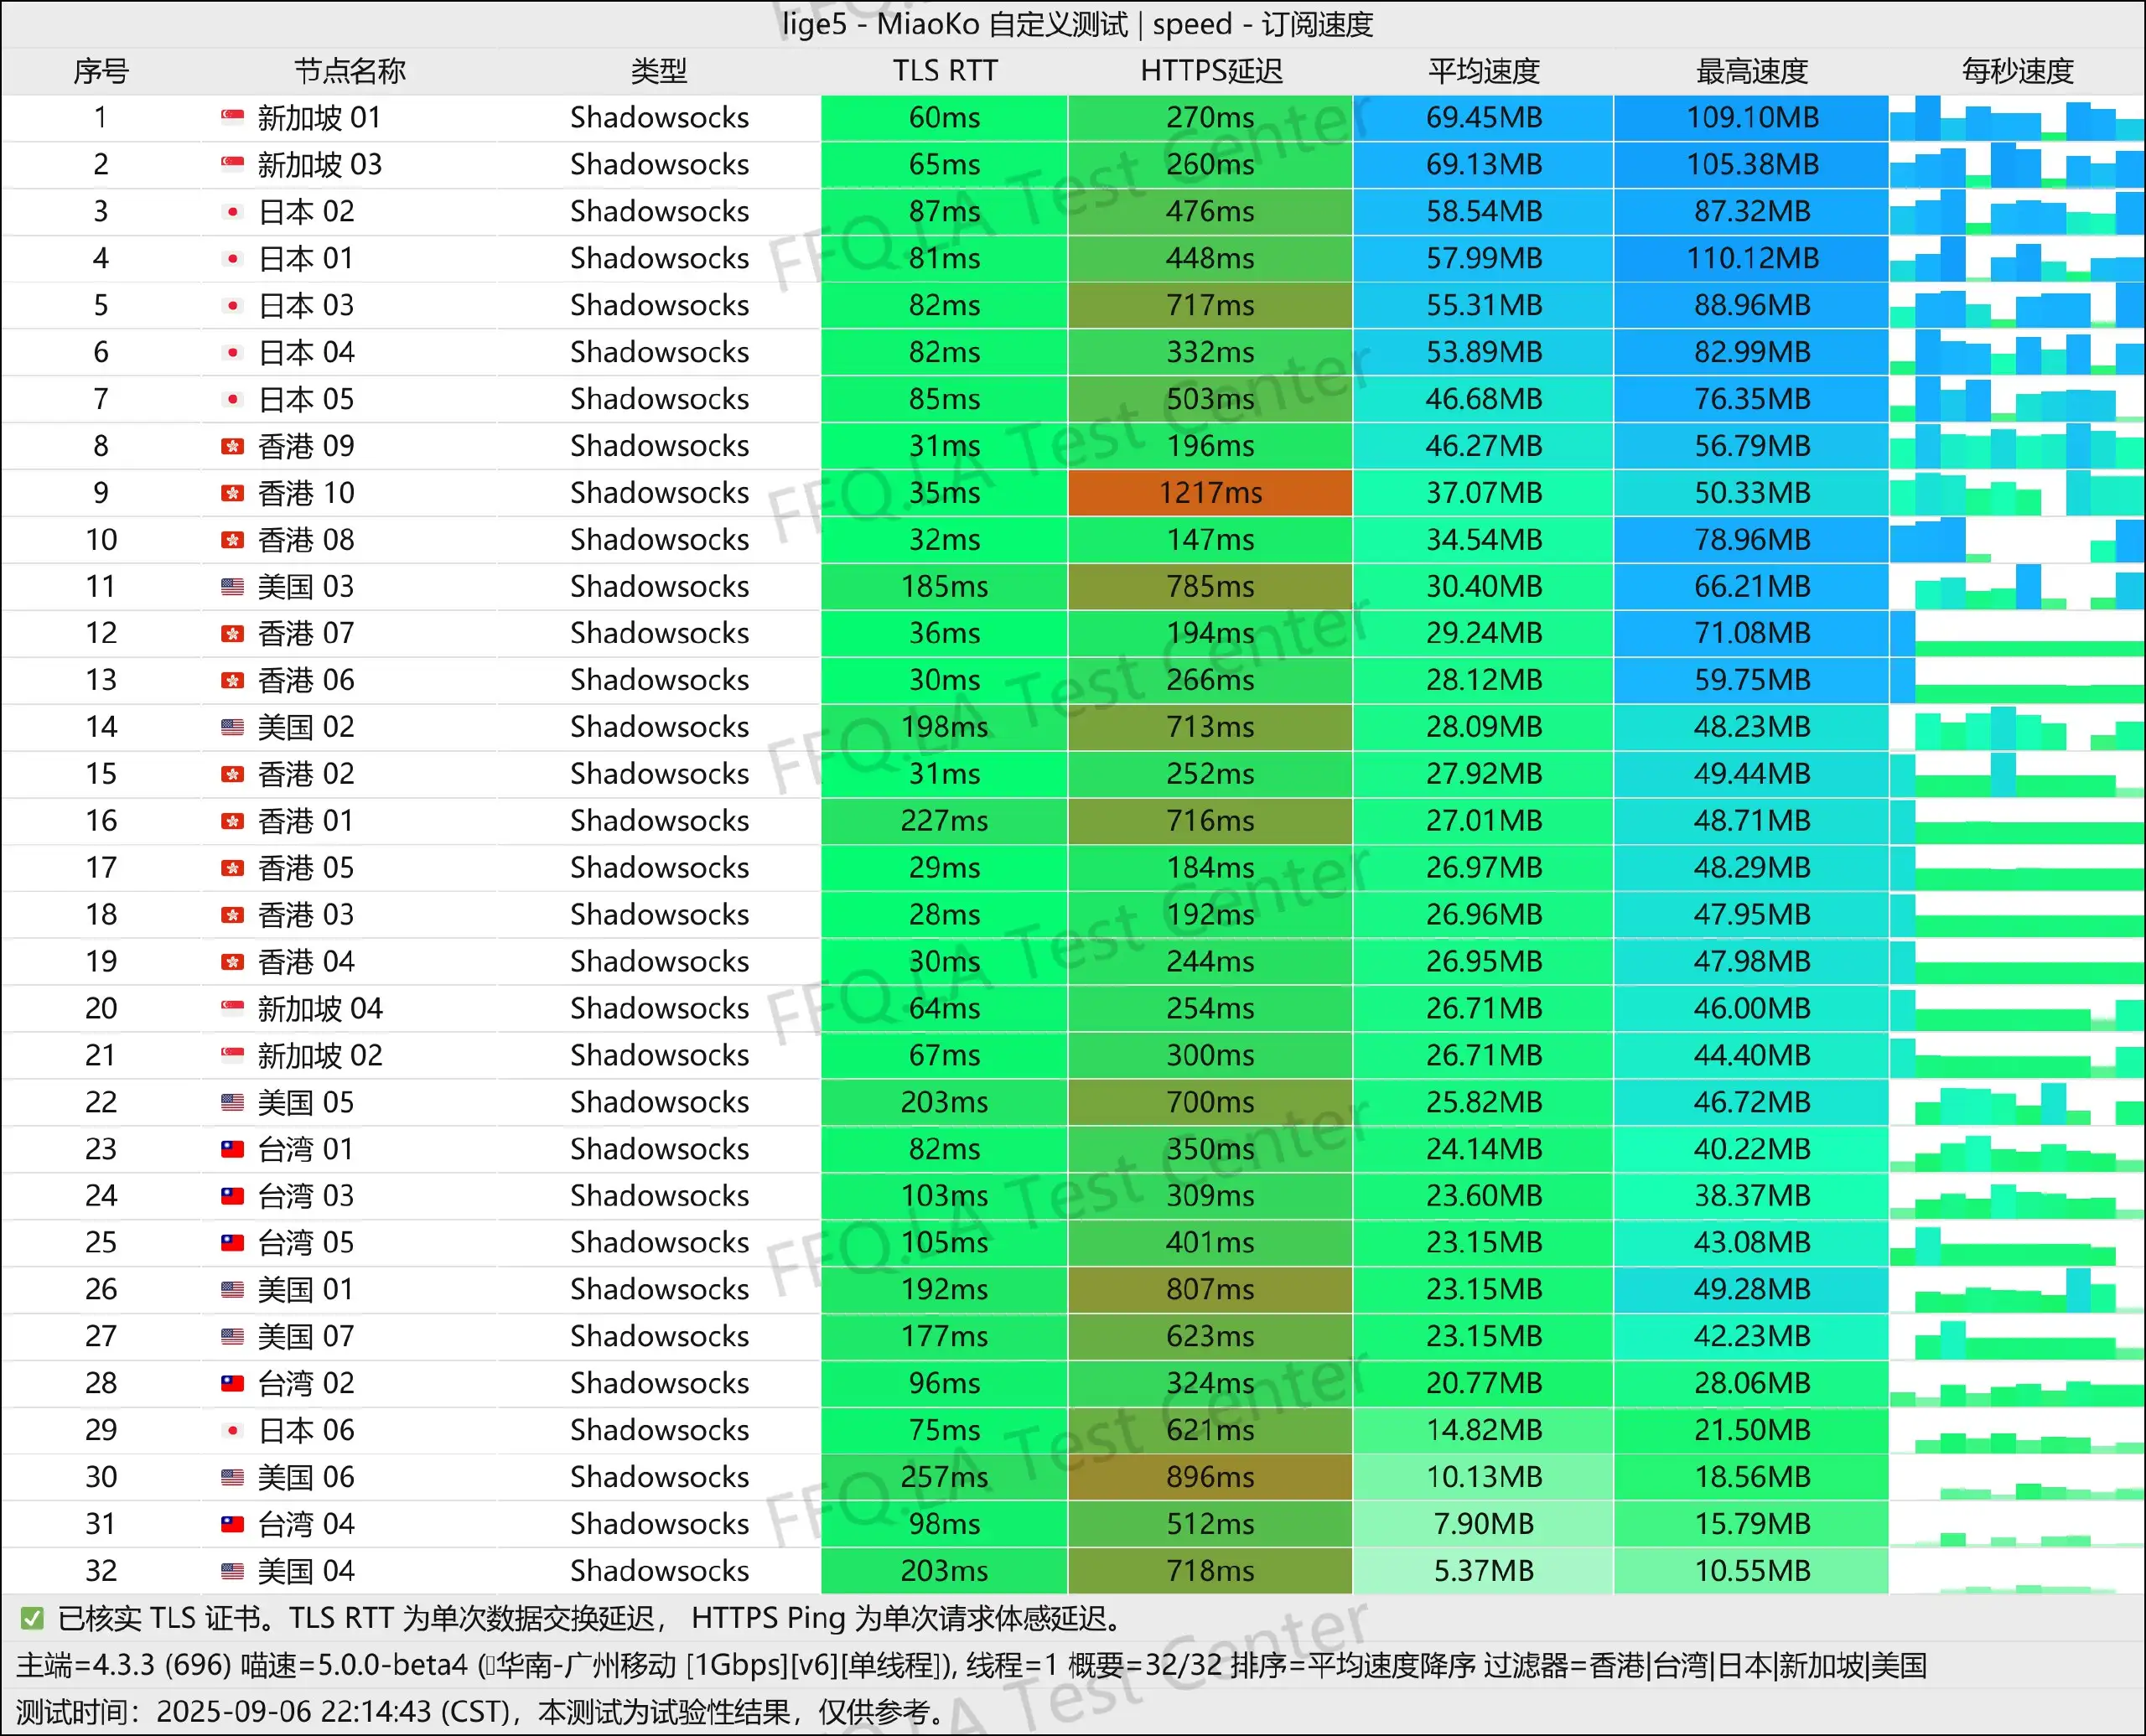Click the 78.96MB max speed cell

point(1752,540)
